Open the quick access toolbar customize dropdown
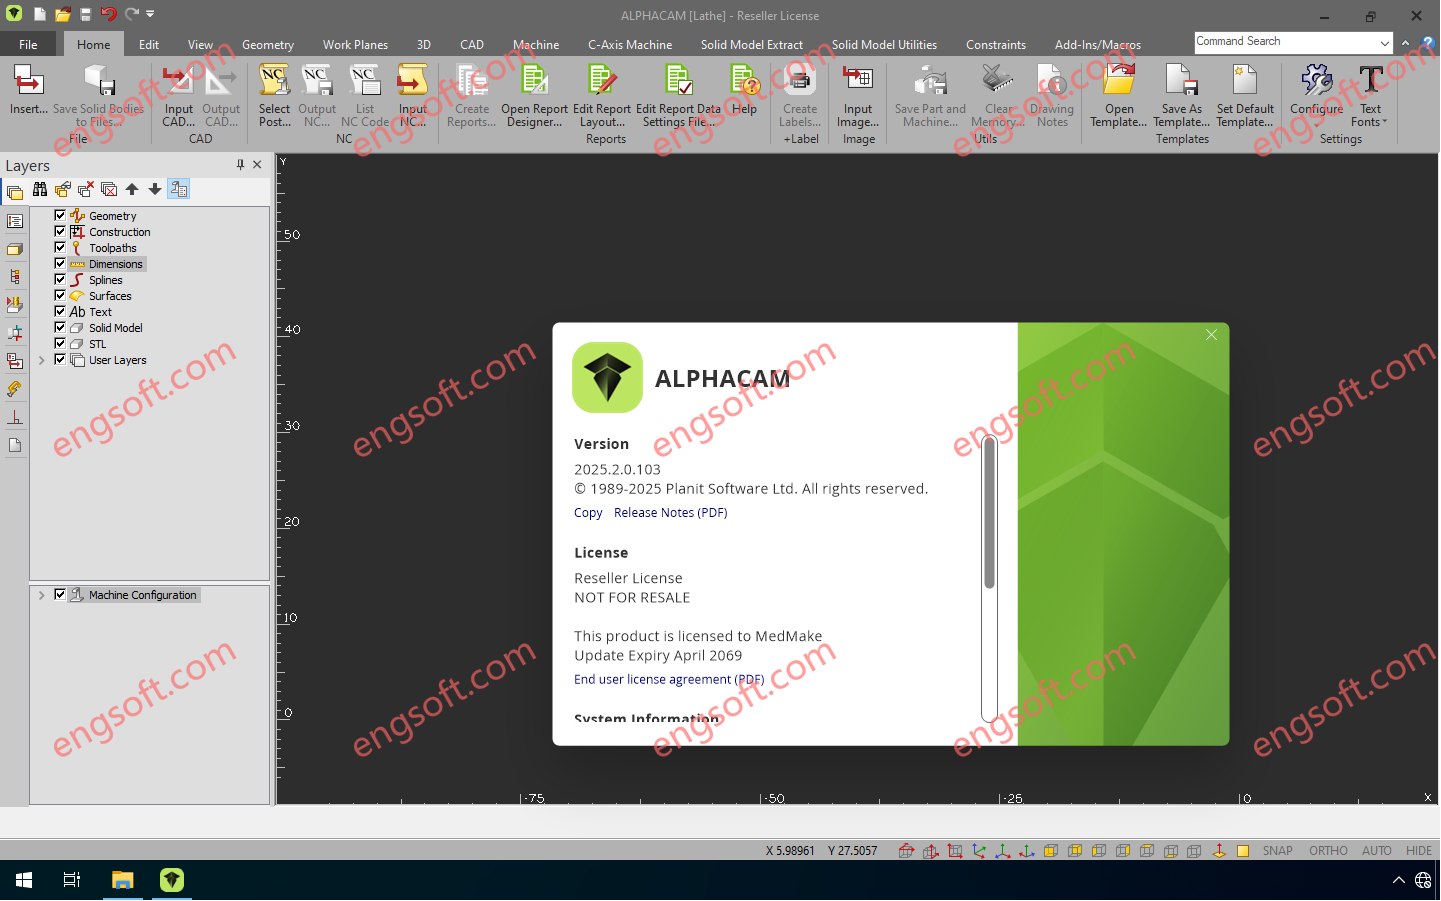The height and width of the screenshot is (901, 1441). [150, 14]
